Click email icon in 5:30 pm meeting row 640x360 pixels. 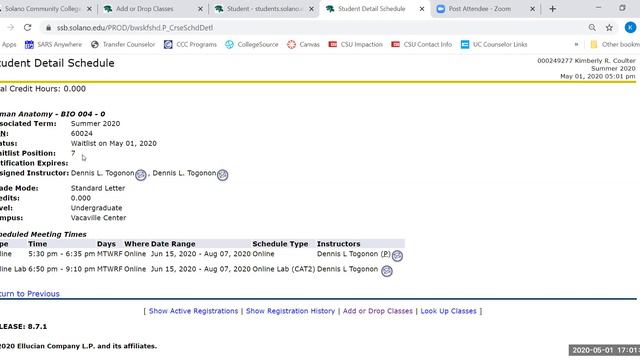pos(397,256)
